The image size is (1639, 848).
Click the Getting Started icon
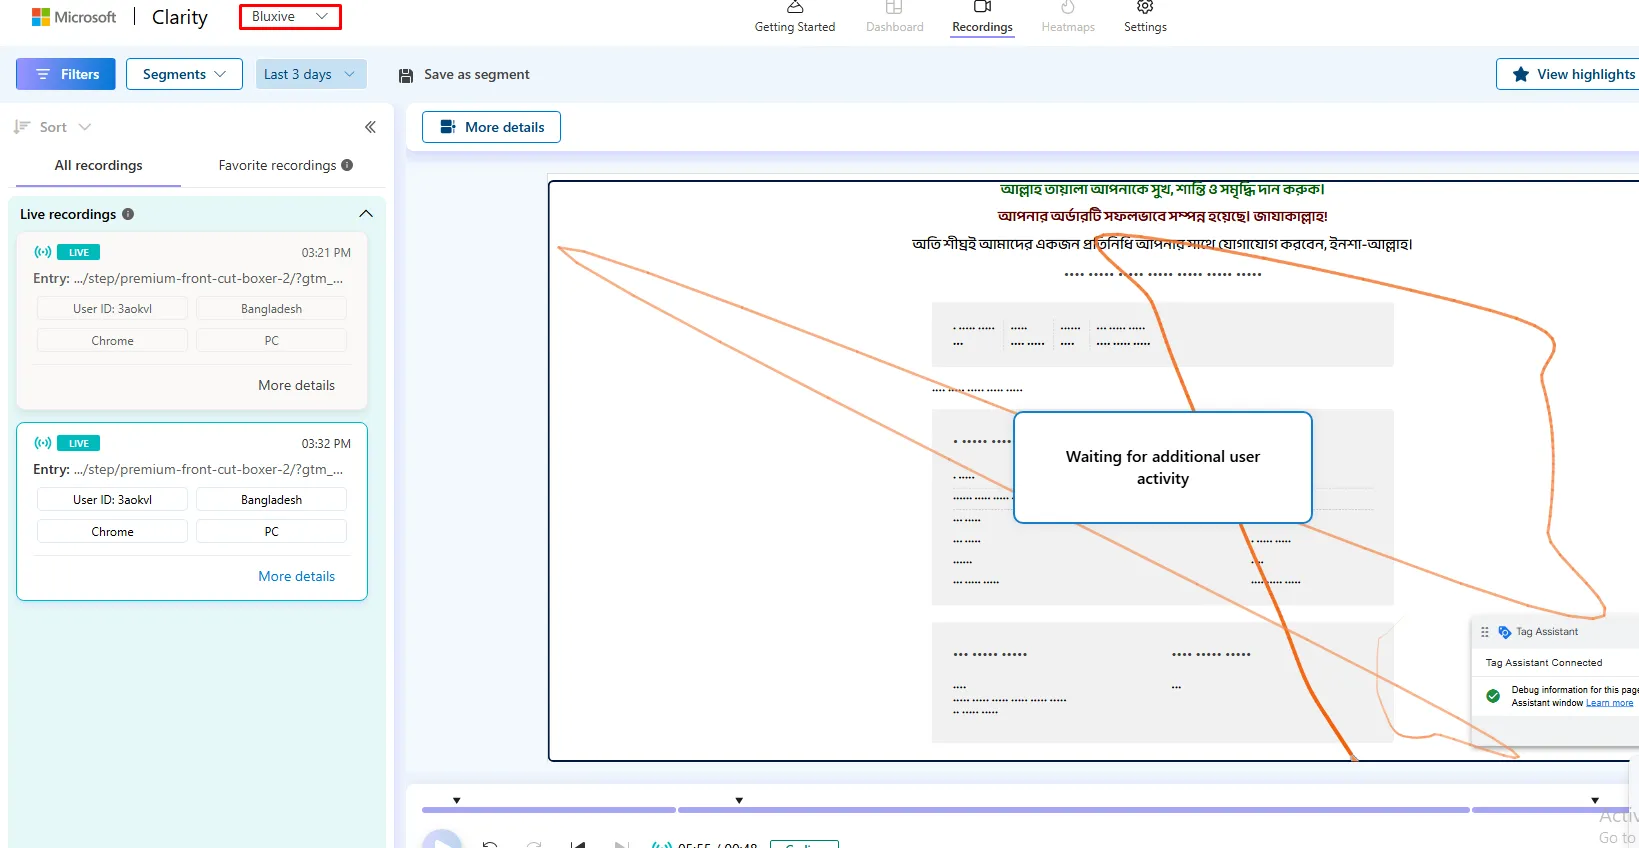795,8
